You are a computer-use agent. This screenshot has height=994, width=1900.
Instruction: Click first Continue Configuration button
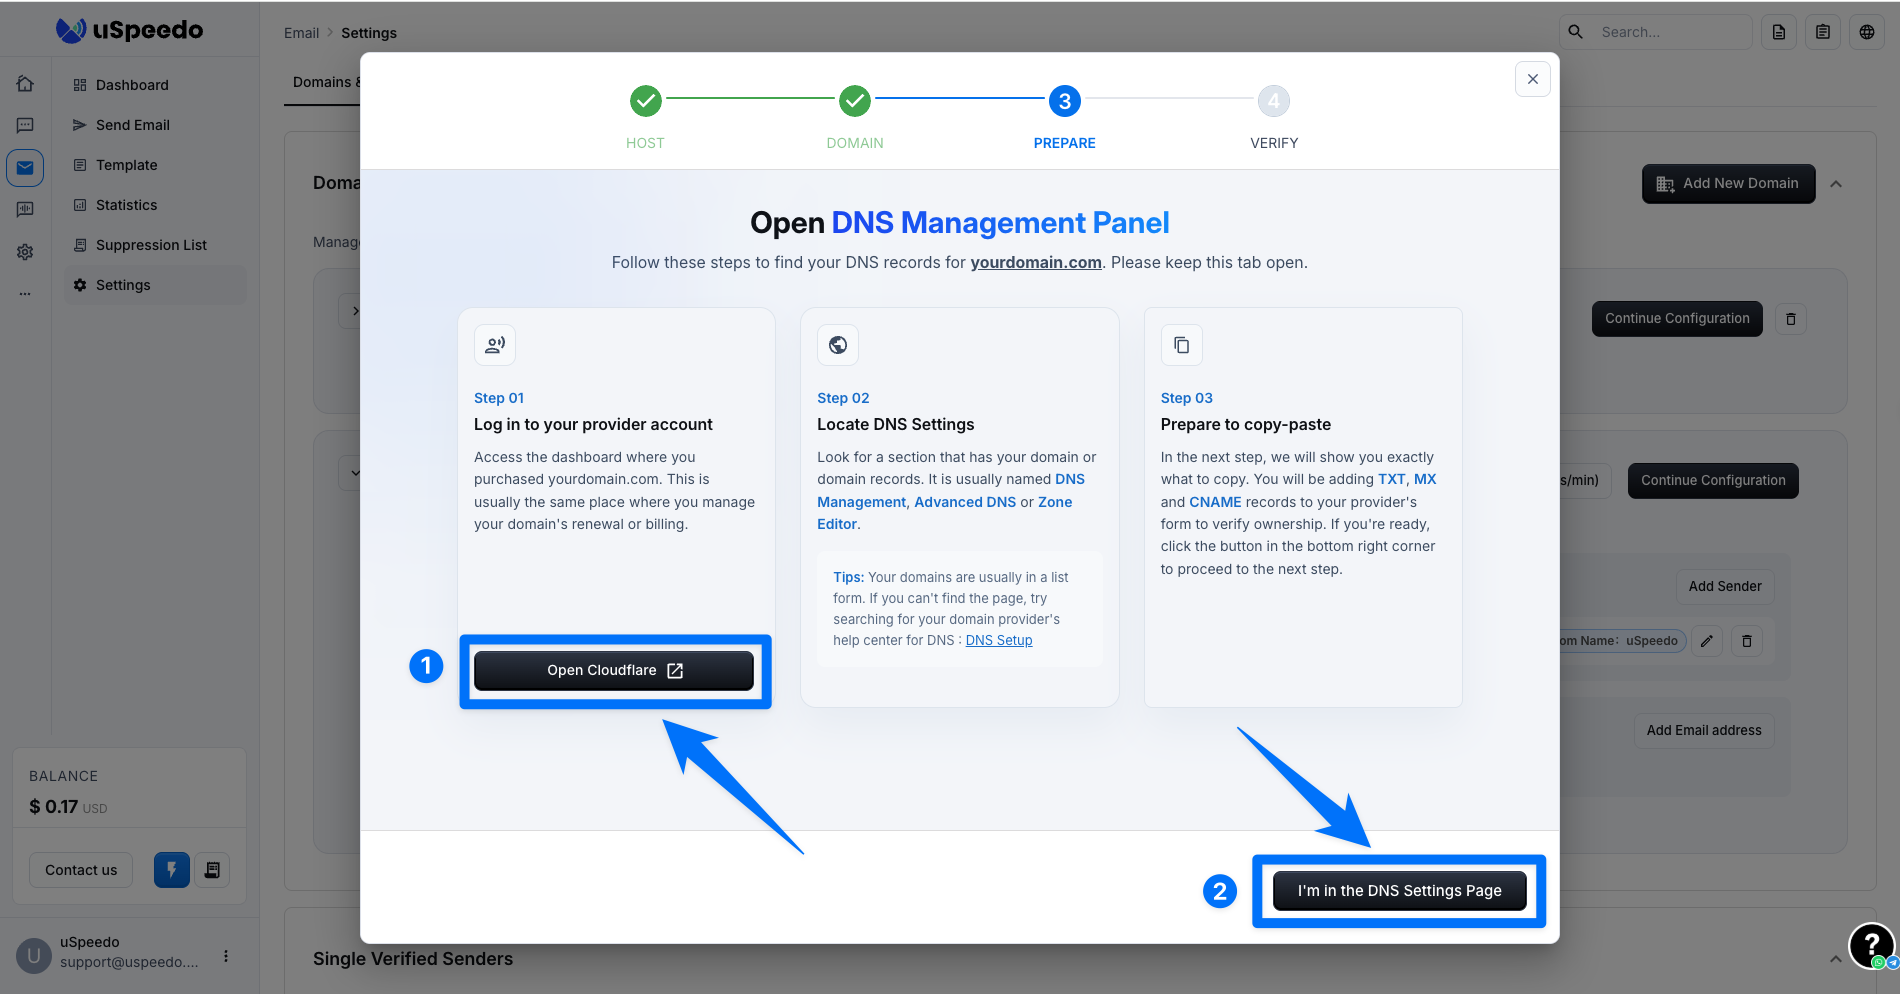point(1677,319)
